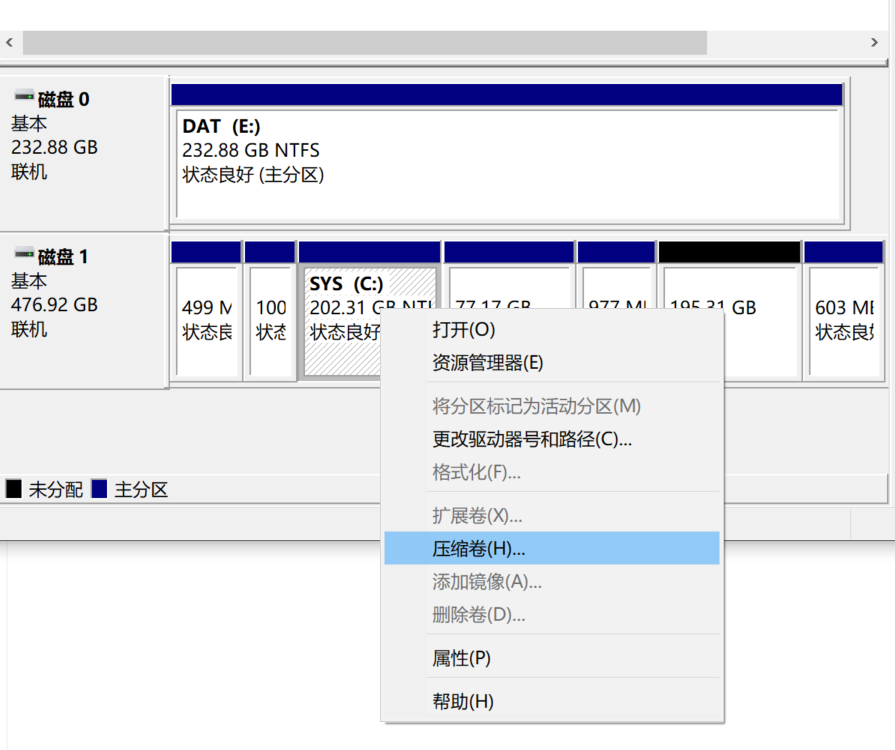Click the 磁盘 0 disk icon
The image size is (895, 750).
tap(23, 96)
